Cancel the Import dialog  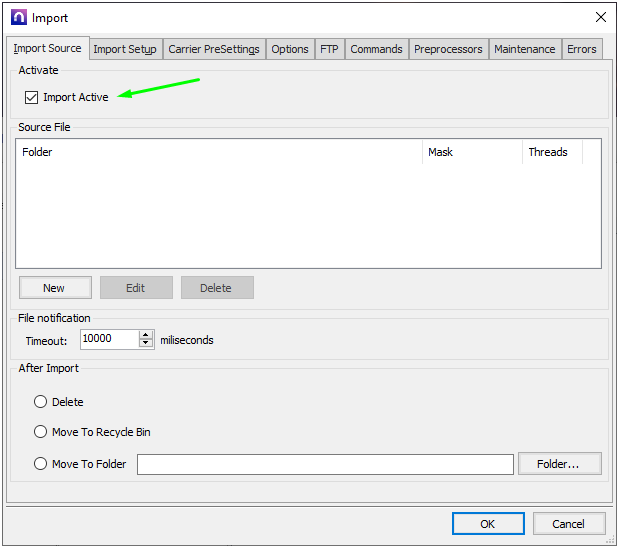pyautogui.click(x=568, y=524)
